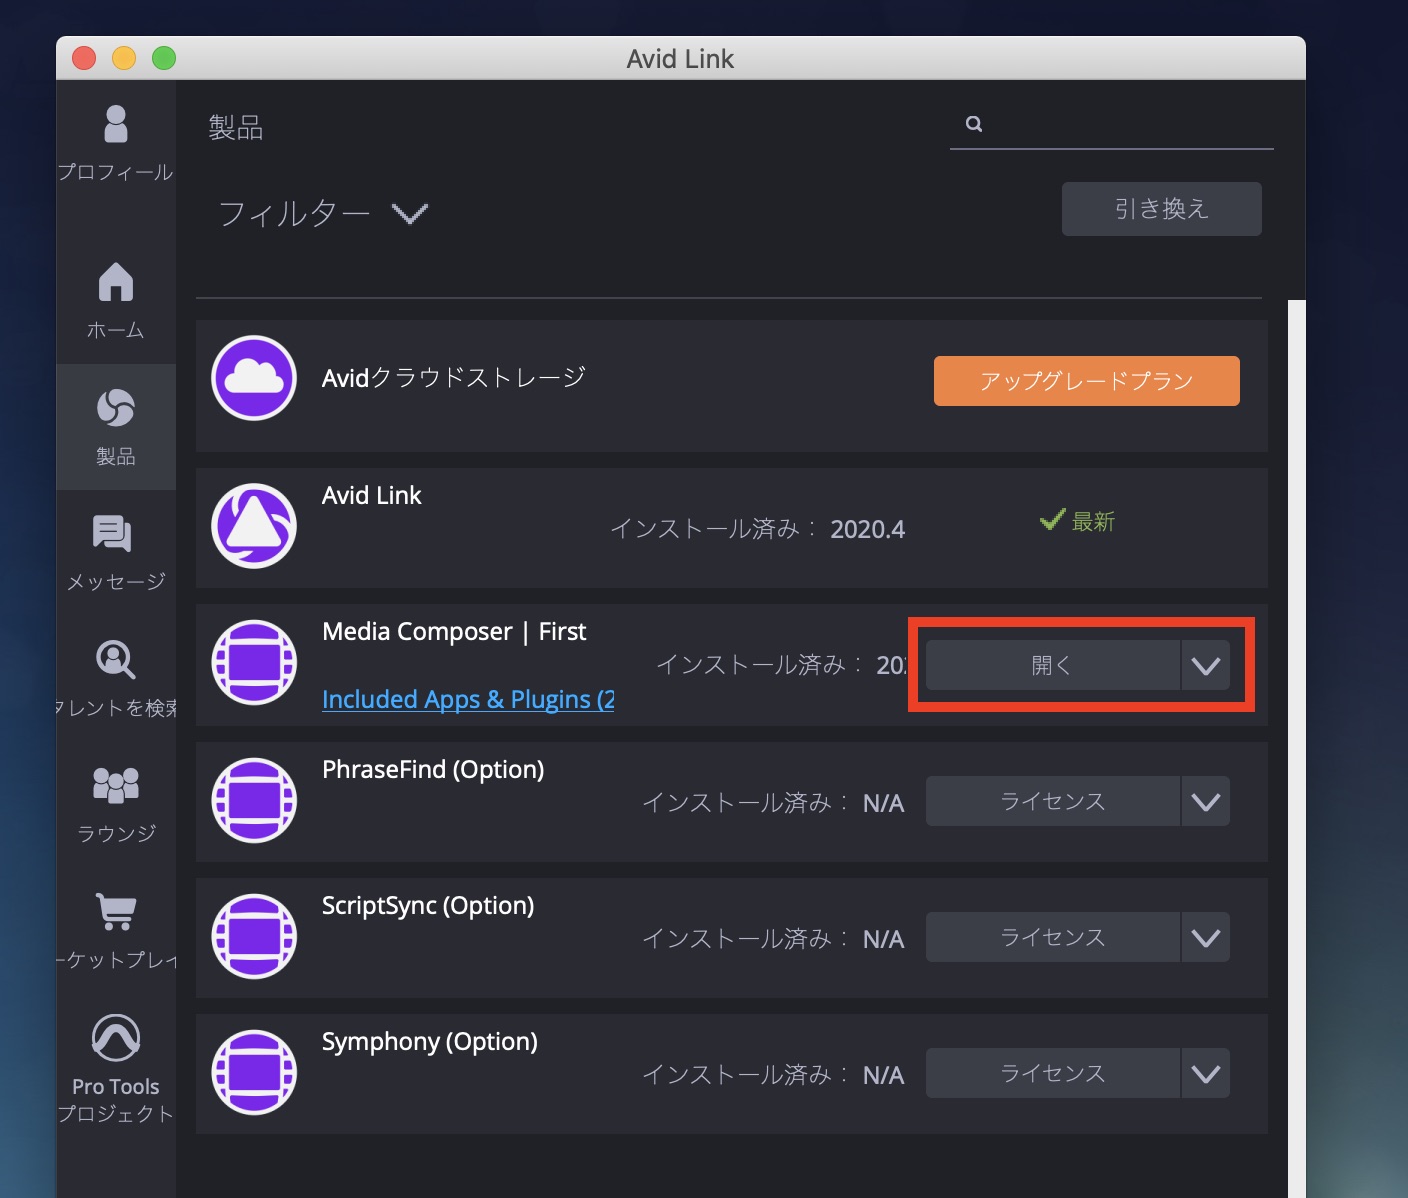Expand the フィルター filter dropdown

(x=410, y=213)
